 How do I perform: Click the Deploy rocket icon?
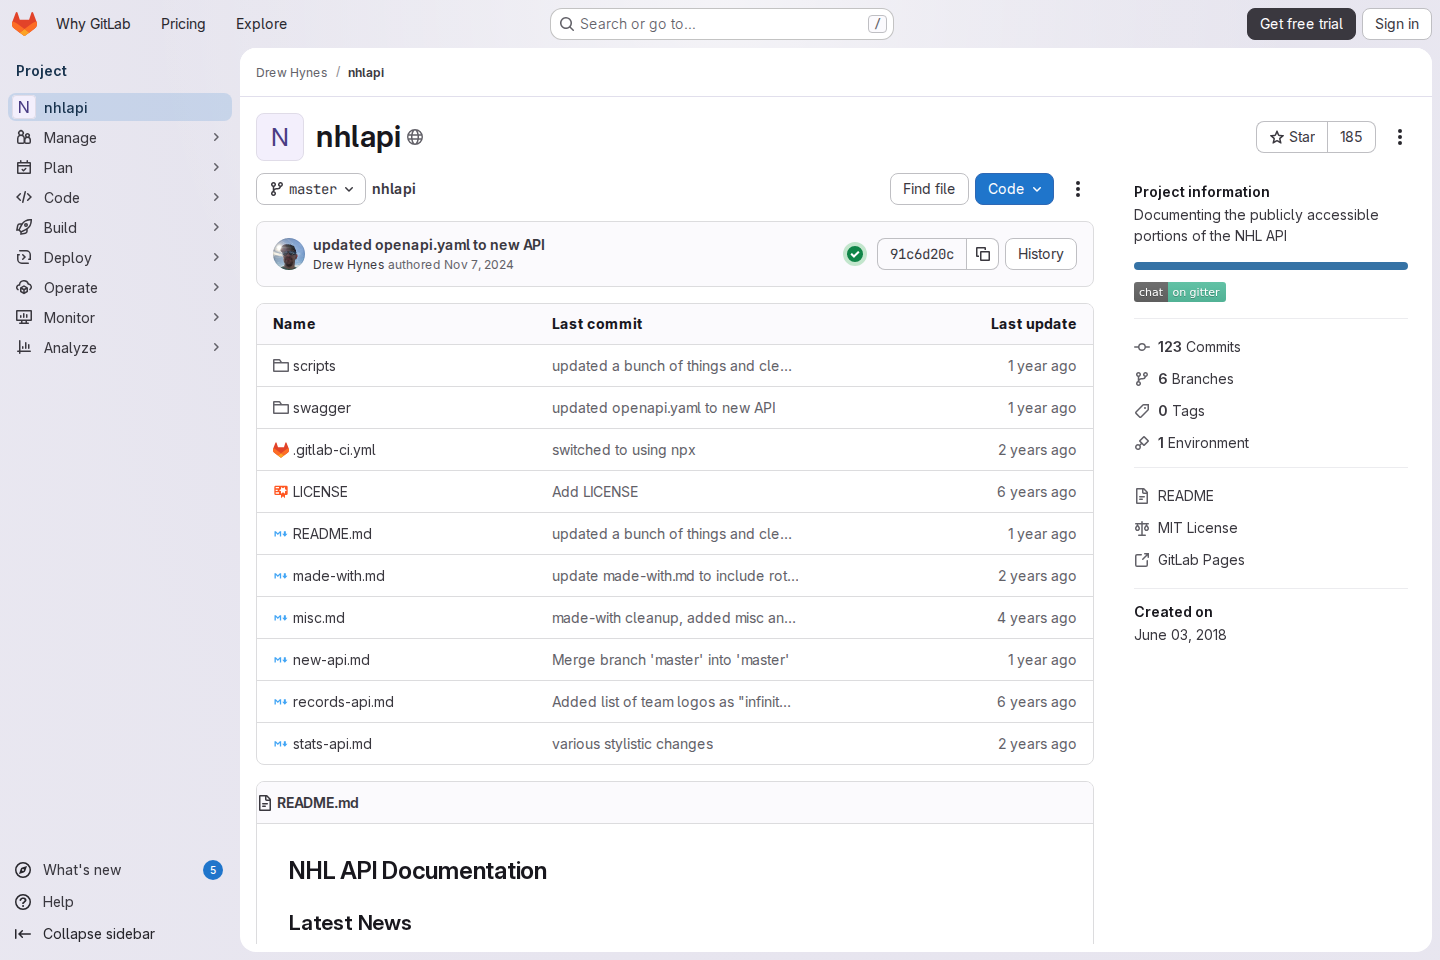[22, 257]
